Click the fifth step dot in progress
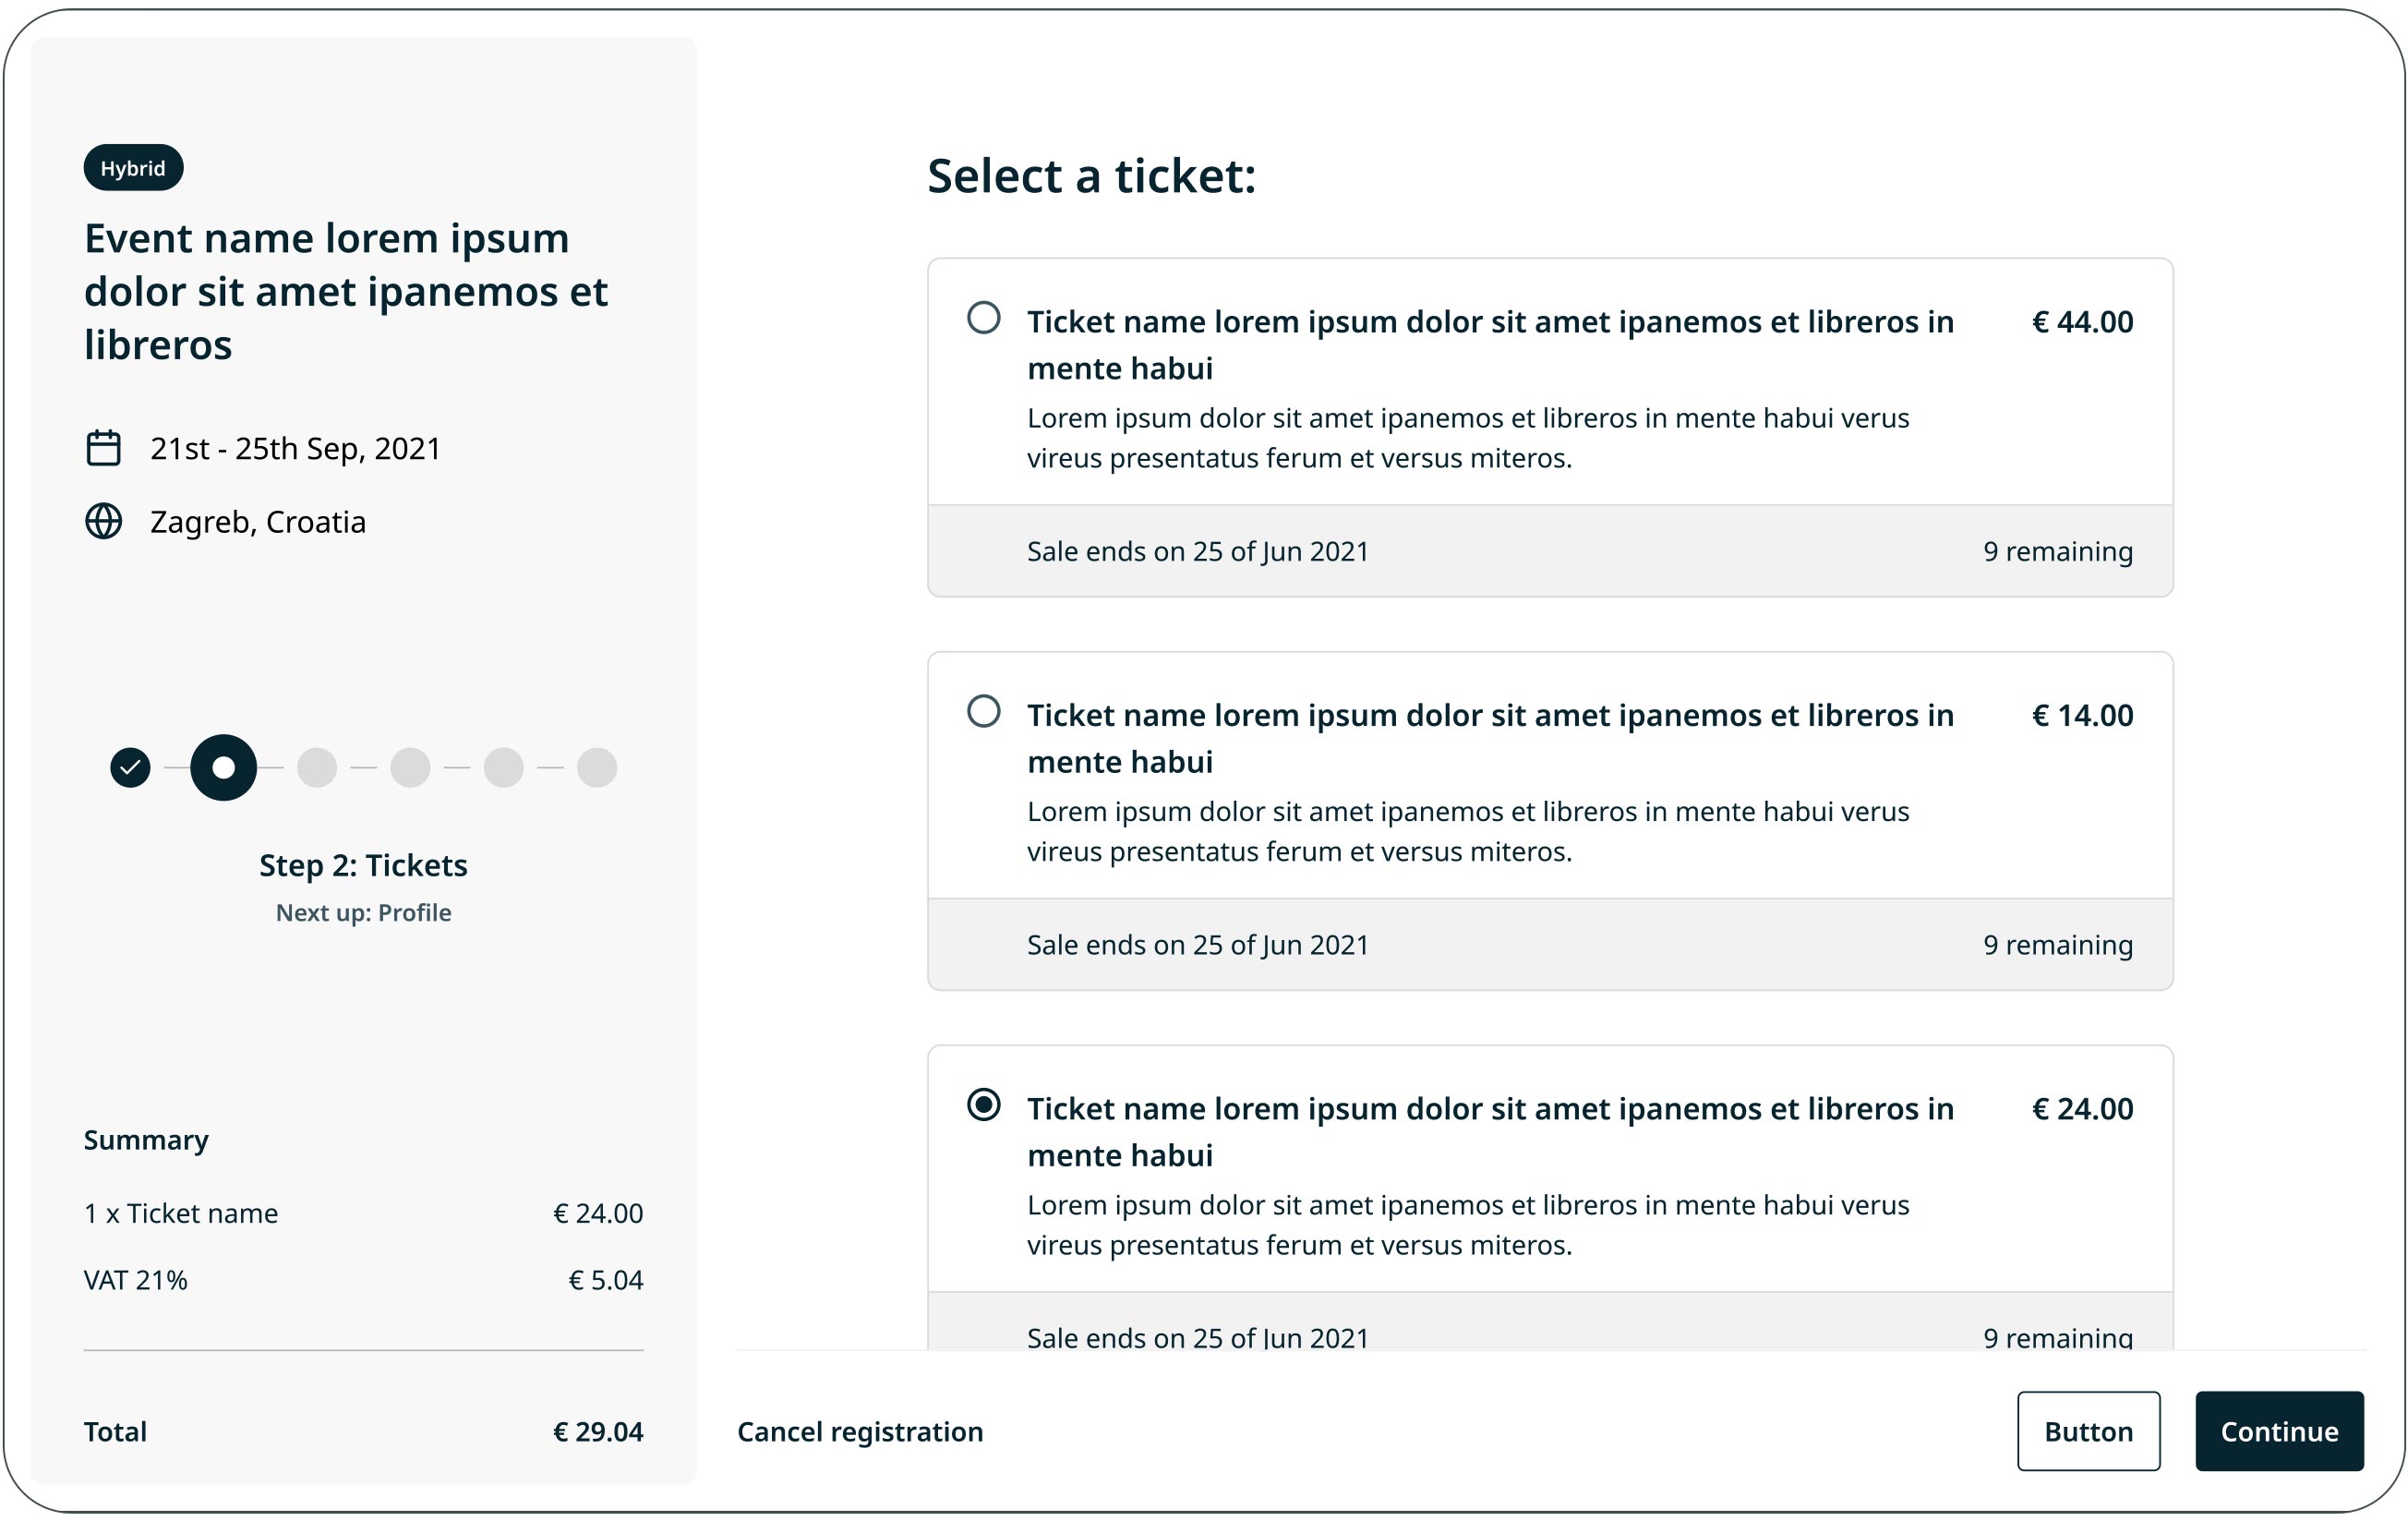Image resolution: width=2408 pixels, height=1521 pixels. click(x=503, y=767)
